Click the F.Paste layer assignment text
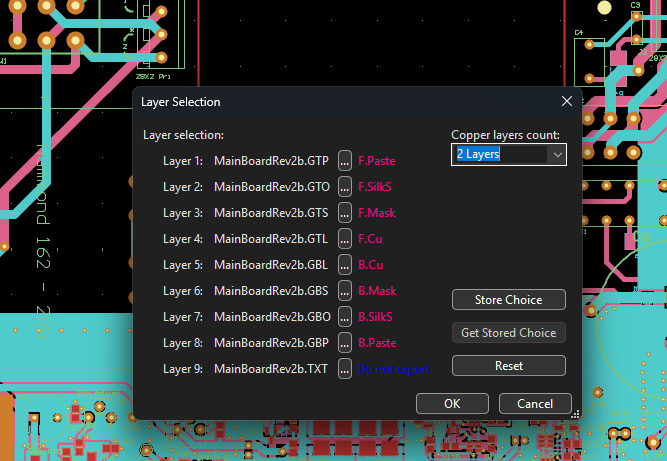This screenshot has height=461, width=667. 376,161
